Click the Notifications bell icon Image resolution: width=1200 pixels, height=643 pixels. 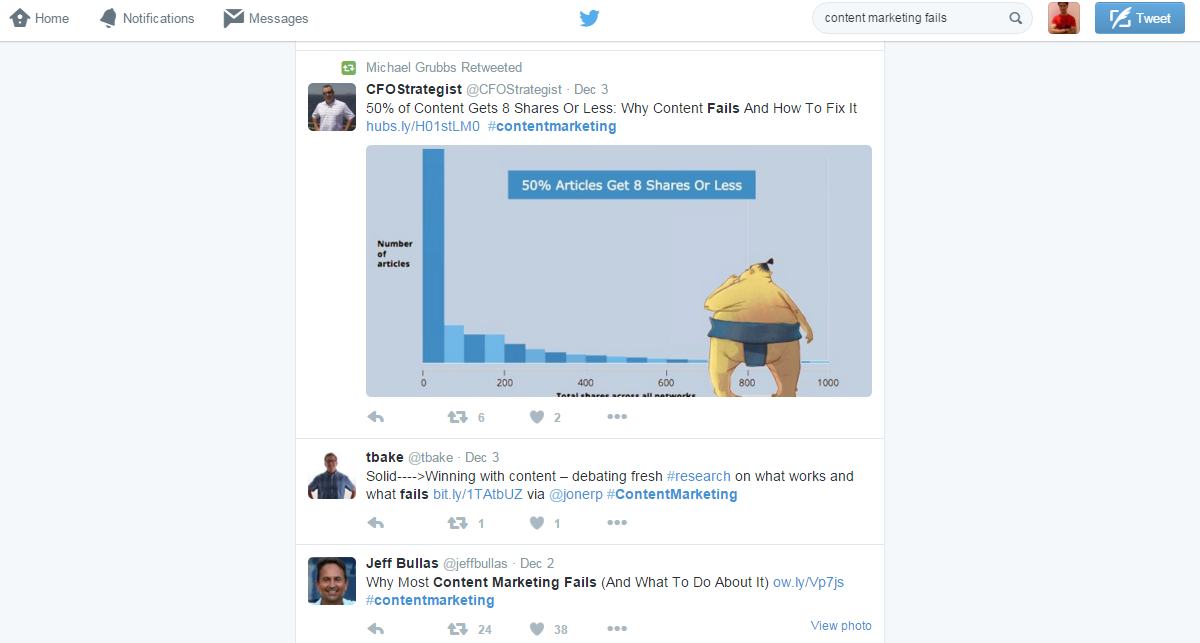click(108, 18)
